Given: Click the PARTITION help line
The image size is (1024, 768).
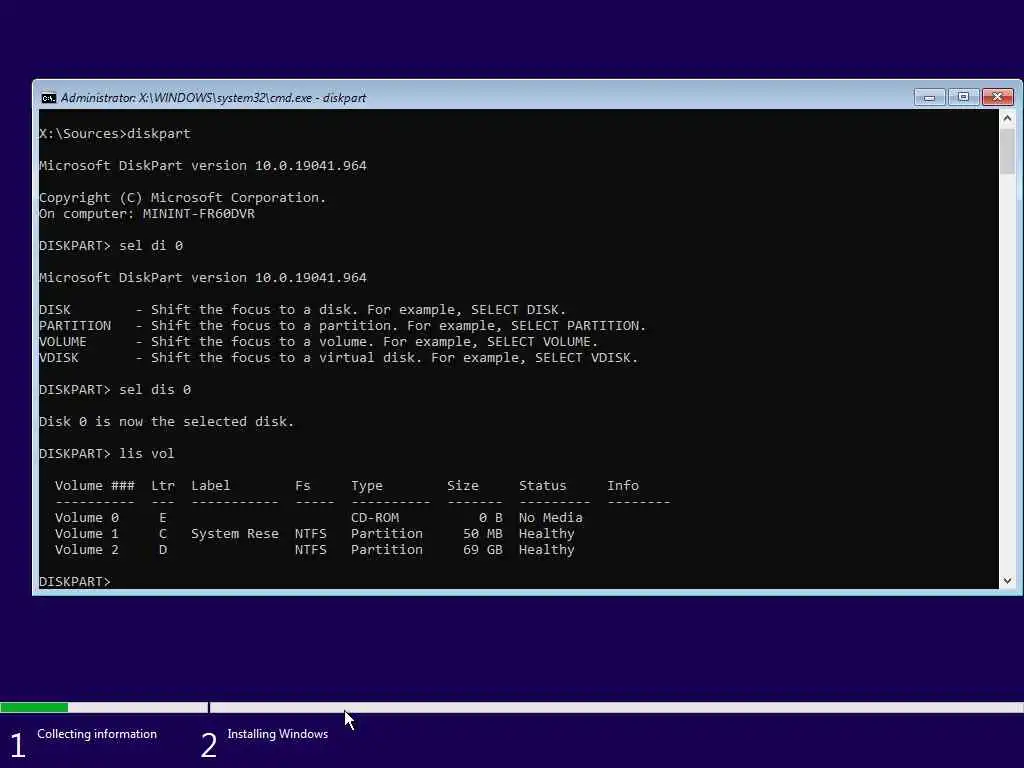Looking at the screenshot, I should (342, 325).
